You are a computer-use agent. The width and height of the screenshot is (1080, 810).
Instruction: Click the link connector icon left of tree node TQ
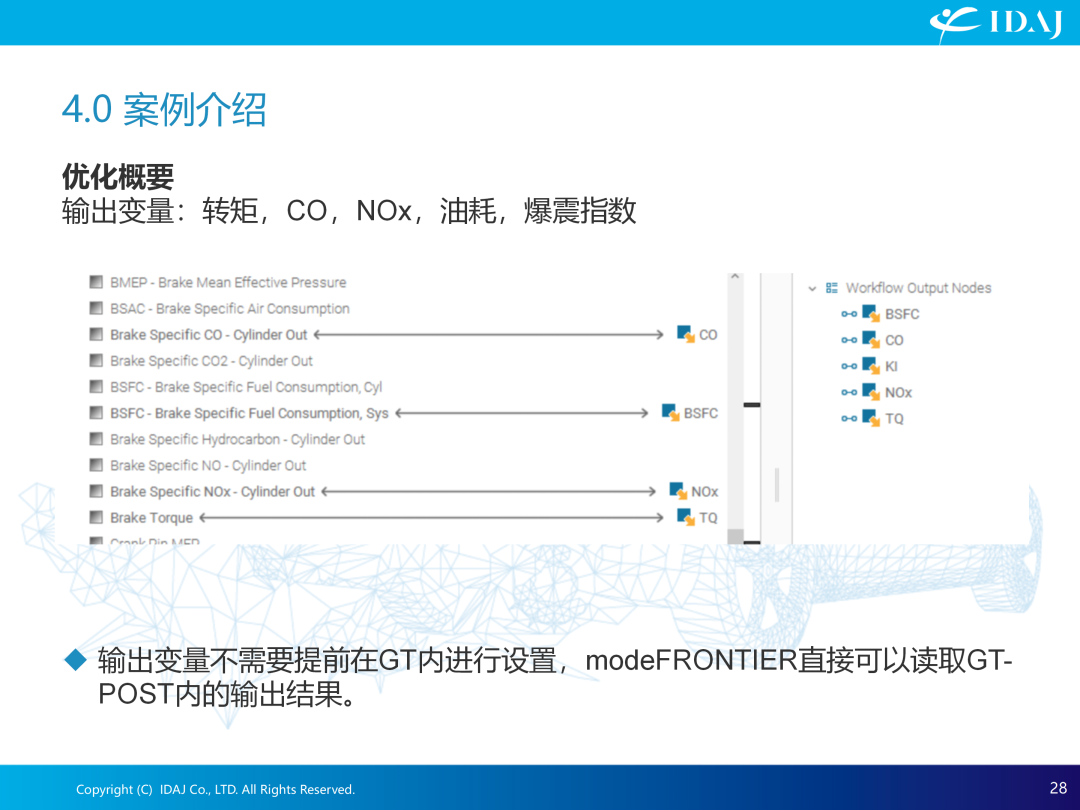point(849,419)
